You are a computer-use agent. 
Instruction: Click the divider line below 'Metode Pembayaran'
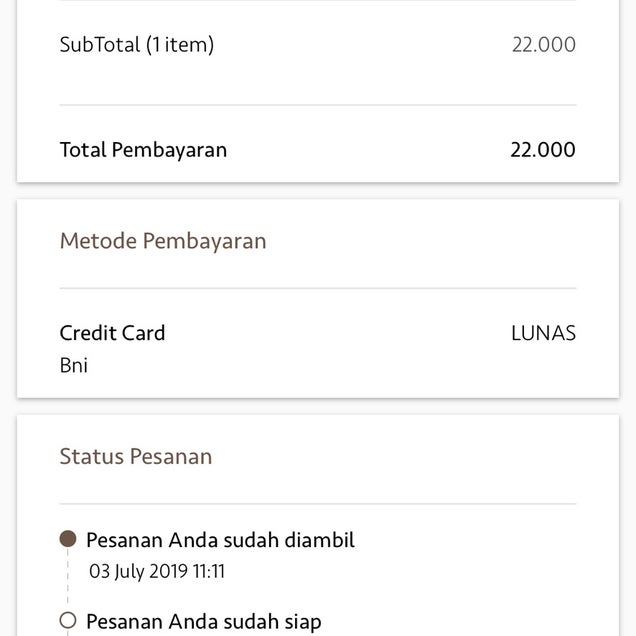pos(318,289)
